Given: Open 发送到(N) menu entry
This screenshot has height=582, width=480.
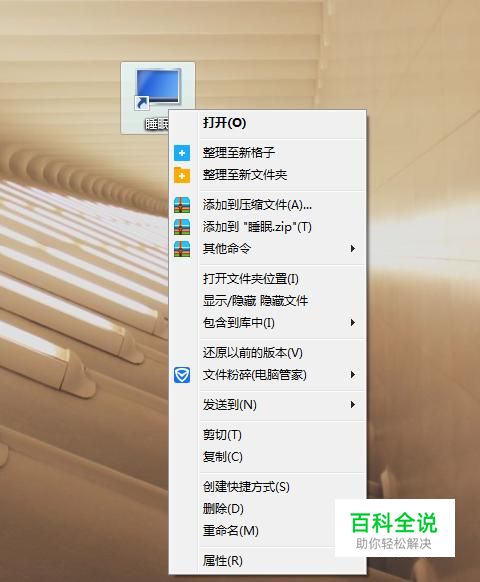Looking at the screenshot, I should [267, 405].
